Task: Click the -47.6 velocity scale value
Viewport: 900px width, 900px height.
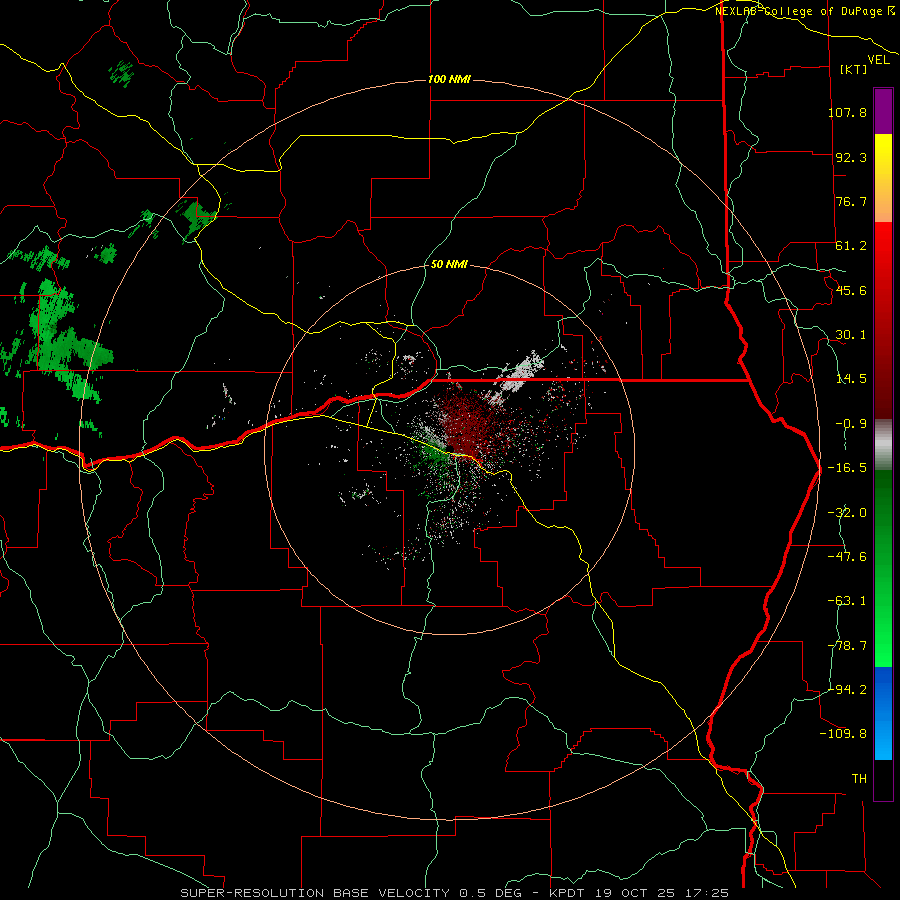Action: pyautogui.click(x=847, y=557)
